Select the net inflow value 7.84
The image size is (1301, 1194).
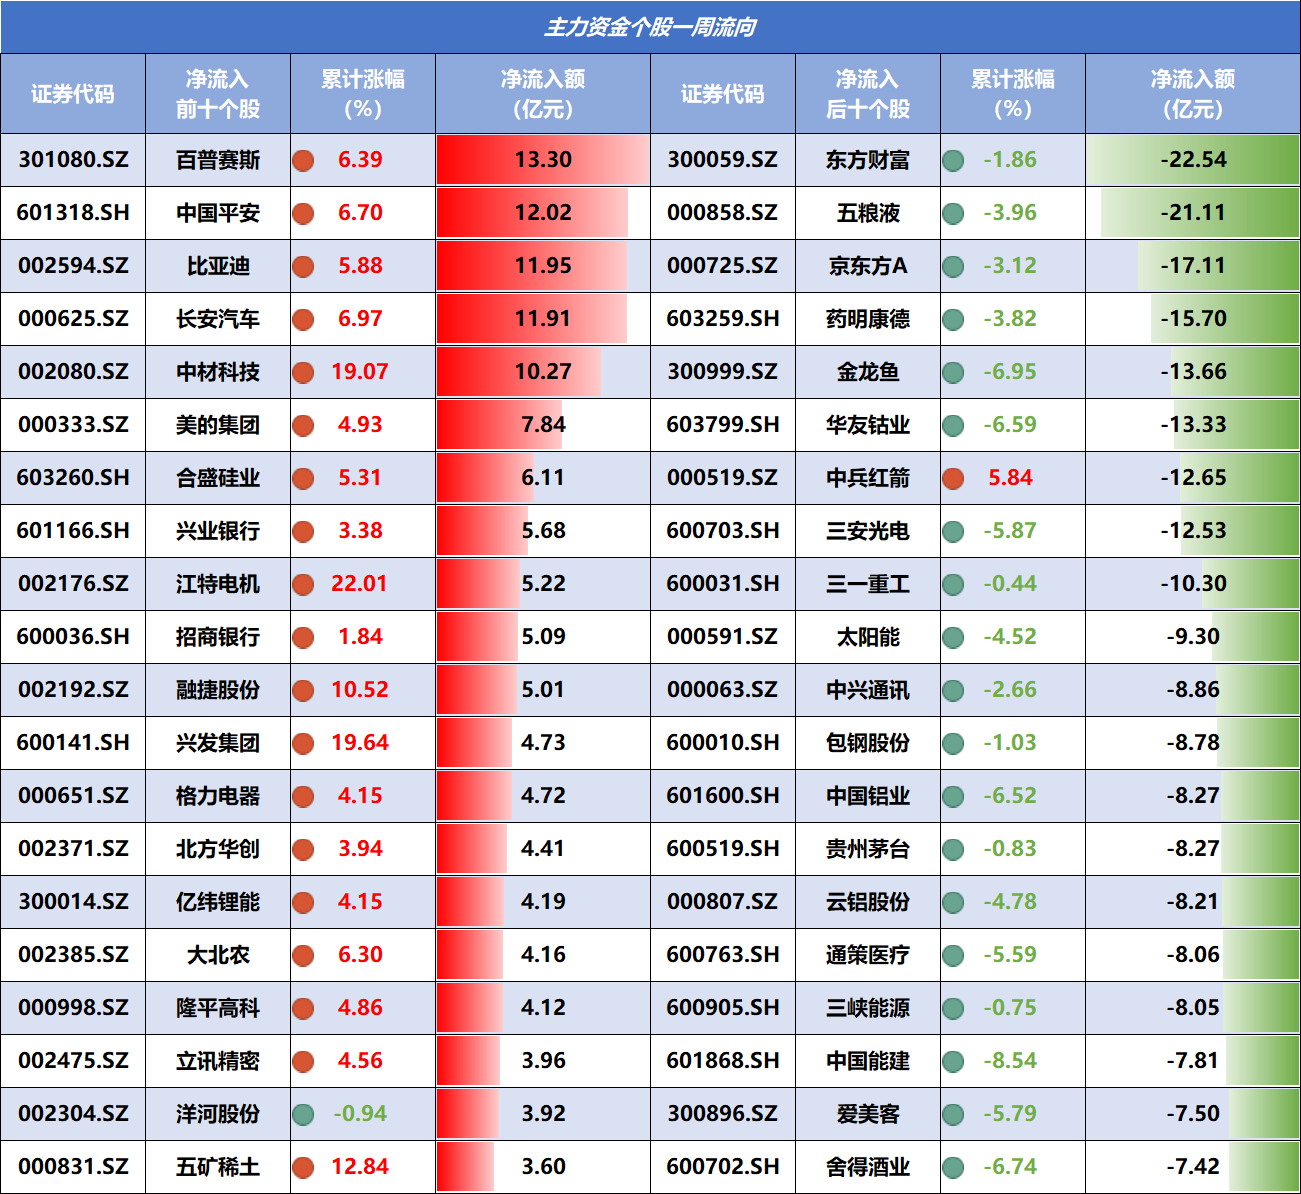[x=543, y=425]
